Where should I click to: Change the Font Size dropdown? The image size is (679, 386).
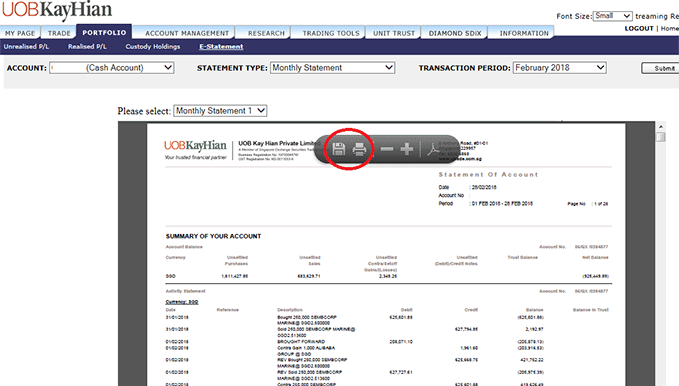[x=612, y=16]
